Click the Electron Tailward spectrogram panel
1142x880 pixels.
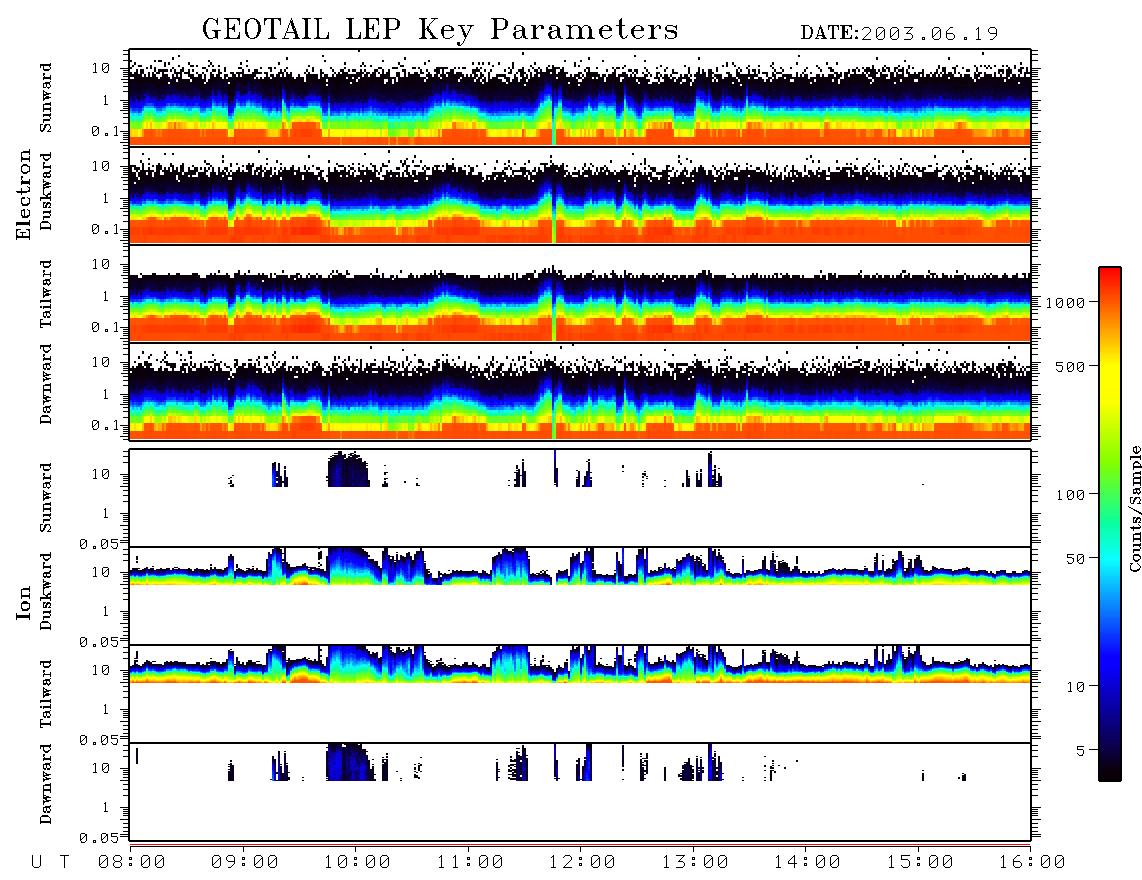[x=580, y=293]
